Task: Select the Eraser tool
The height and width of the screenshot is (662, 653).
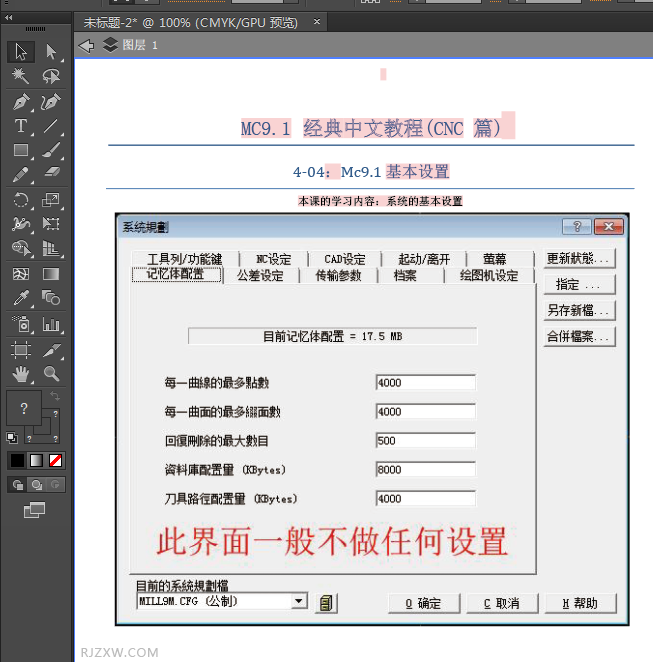Action: click(51, 172)
